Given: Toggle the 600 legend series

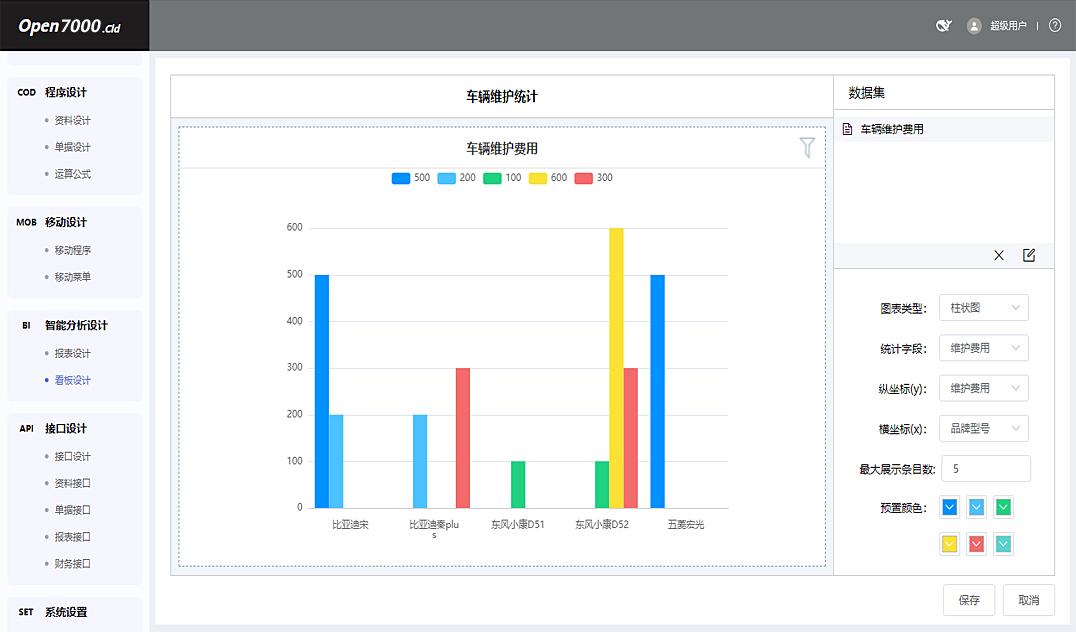Looking at the screenshot, I should (548, 178).
